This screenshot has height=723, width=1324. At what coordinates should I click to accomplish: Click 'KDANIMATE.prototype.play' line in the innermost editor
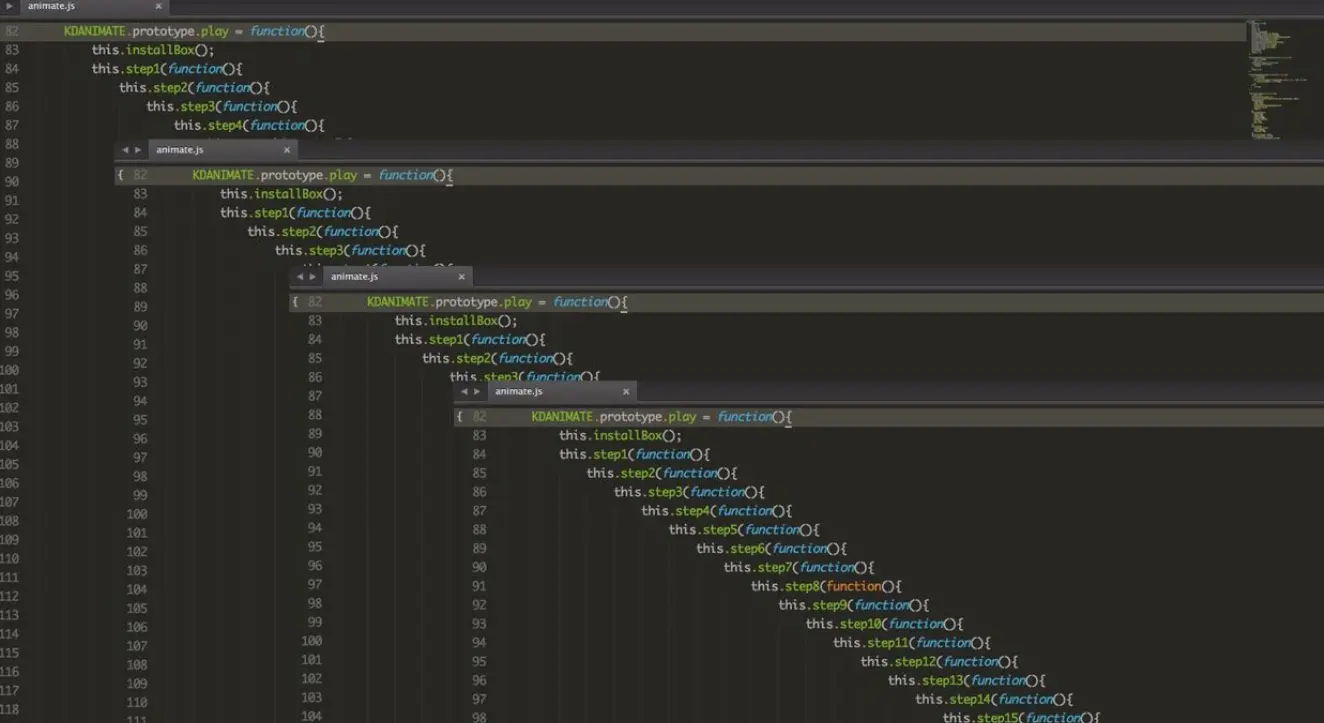662,417
